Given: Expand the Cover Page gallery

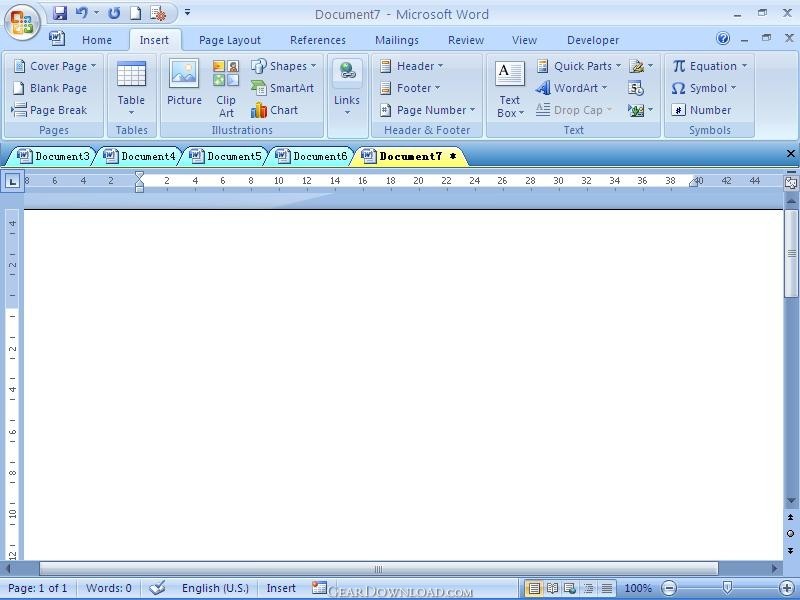Looking at the screenshot, I should (54, 66).
